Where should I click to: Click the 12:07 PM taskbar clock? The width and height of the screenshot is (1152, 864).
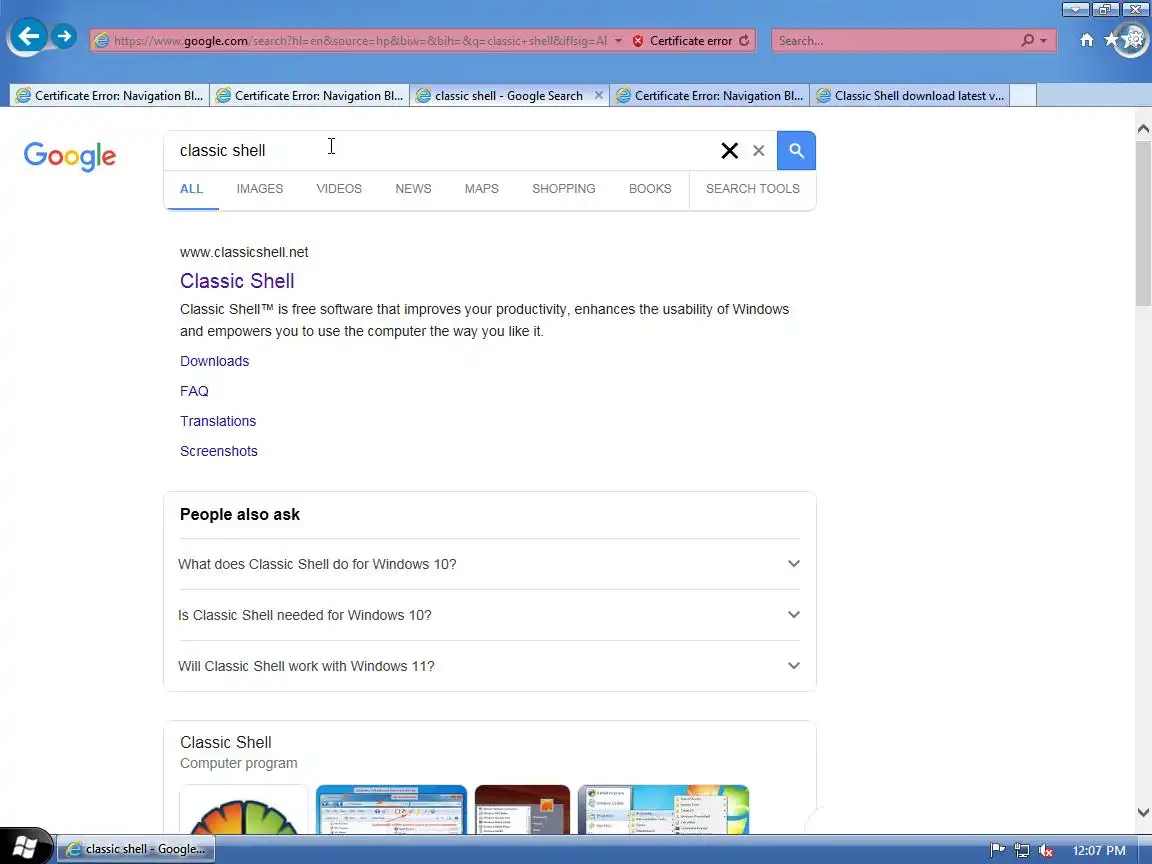click(x=1099, y=851)
